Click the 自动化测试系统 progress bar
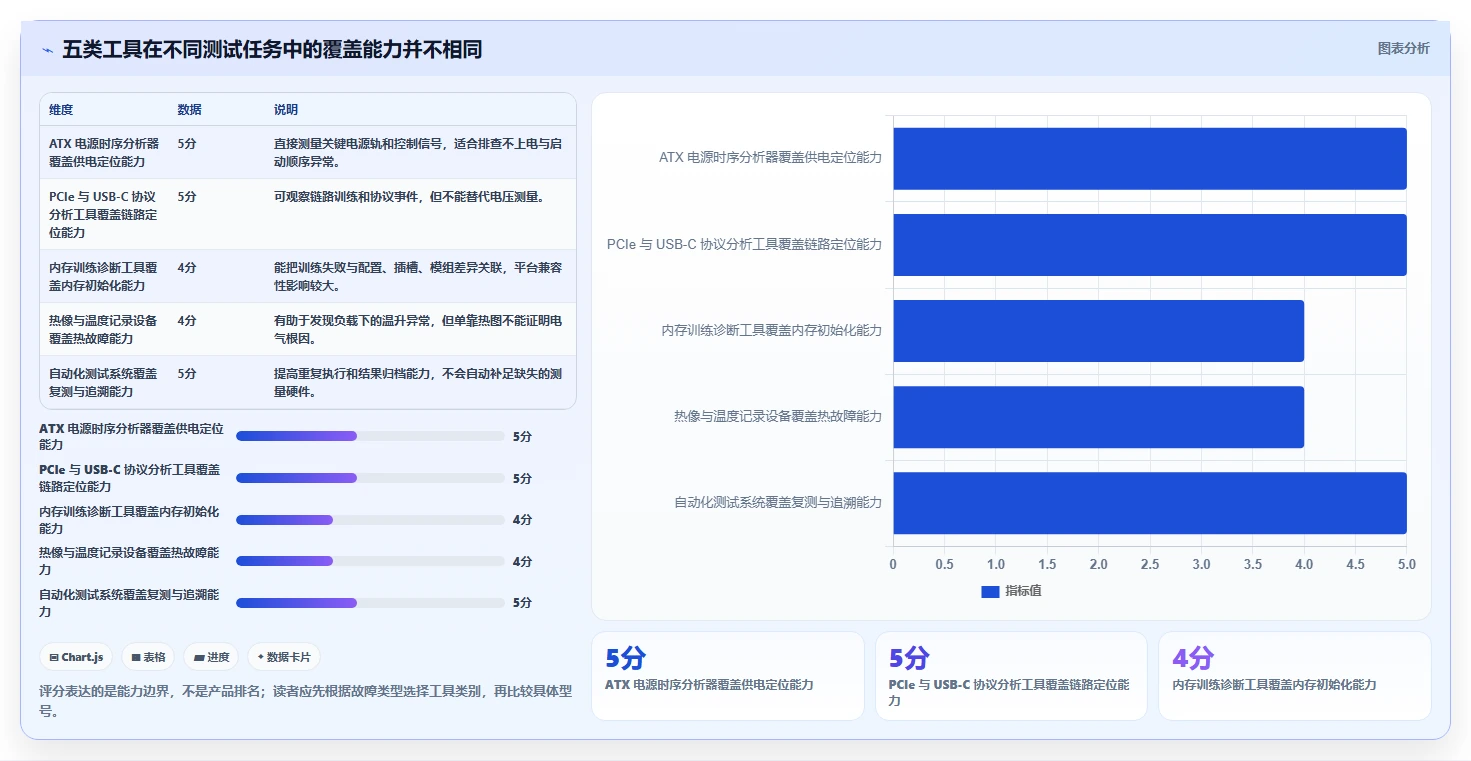Viewport: 1471px width, 761px height. click(x=370, y=603)
